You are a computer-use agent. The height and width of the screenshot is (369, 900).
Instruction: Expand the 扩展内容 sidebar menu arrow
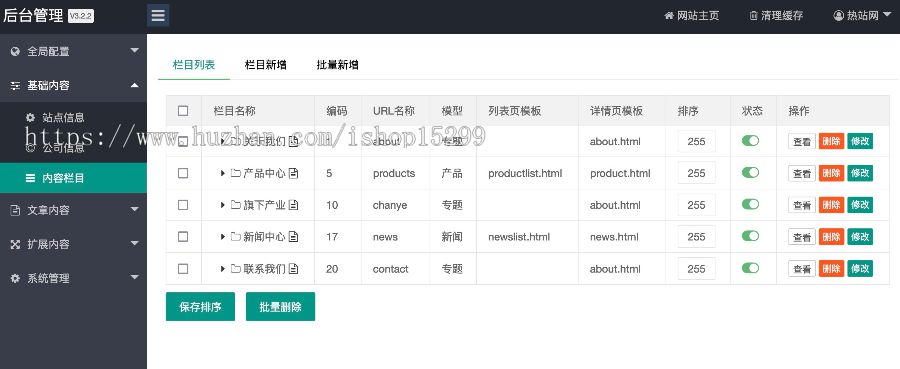tap(134, 243)
